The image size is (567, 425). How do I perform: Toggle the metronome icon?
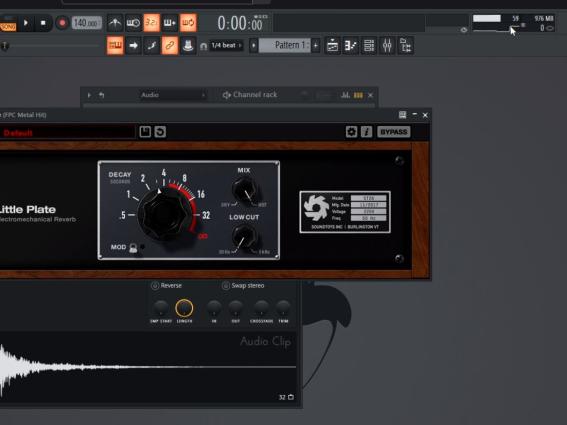click(x=115, y=23)
